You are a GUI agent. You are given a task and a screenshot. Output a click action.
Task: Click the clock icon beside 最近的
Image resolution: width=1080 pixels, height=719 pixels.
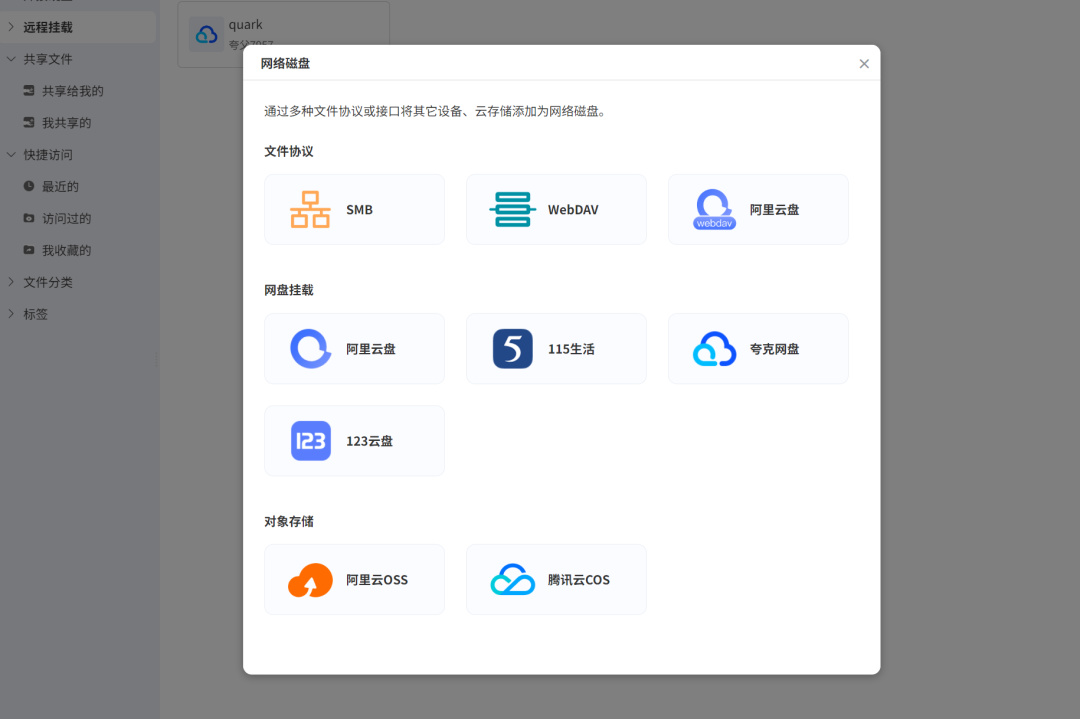pos(29,186)
